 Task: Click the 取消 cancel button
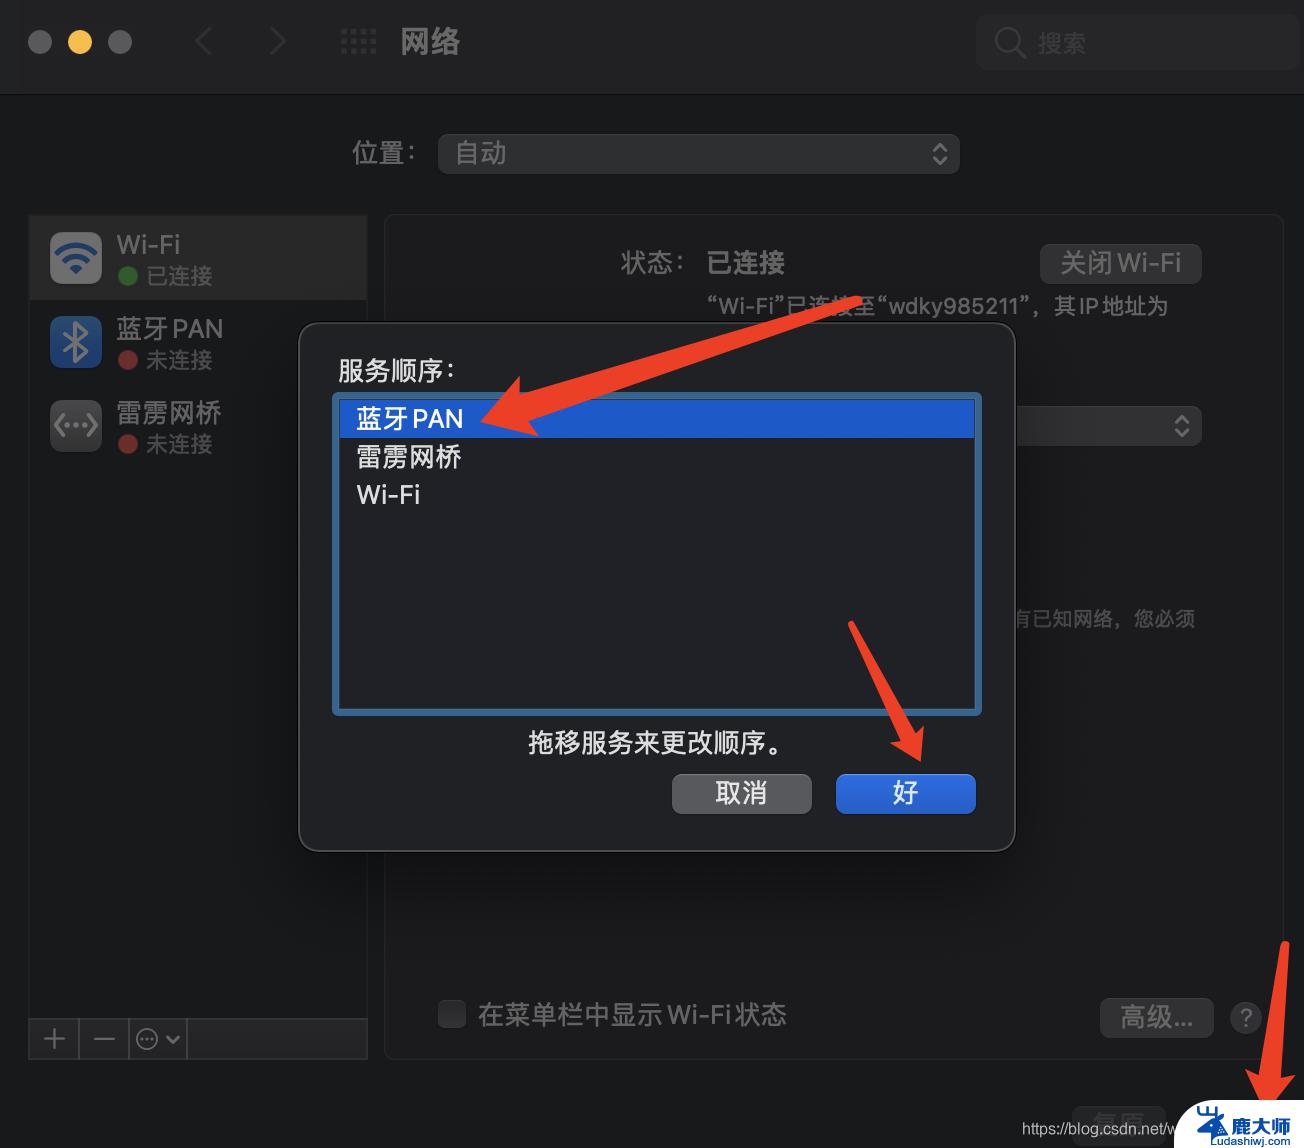(741, 793)
